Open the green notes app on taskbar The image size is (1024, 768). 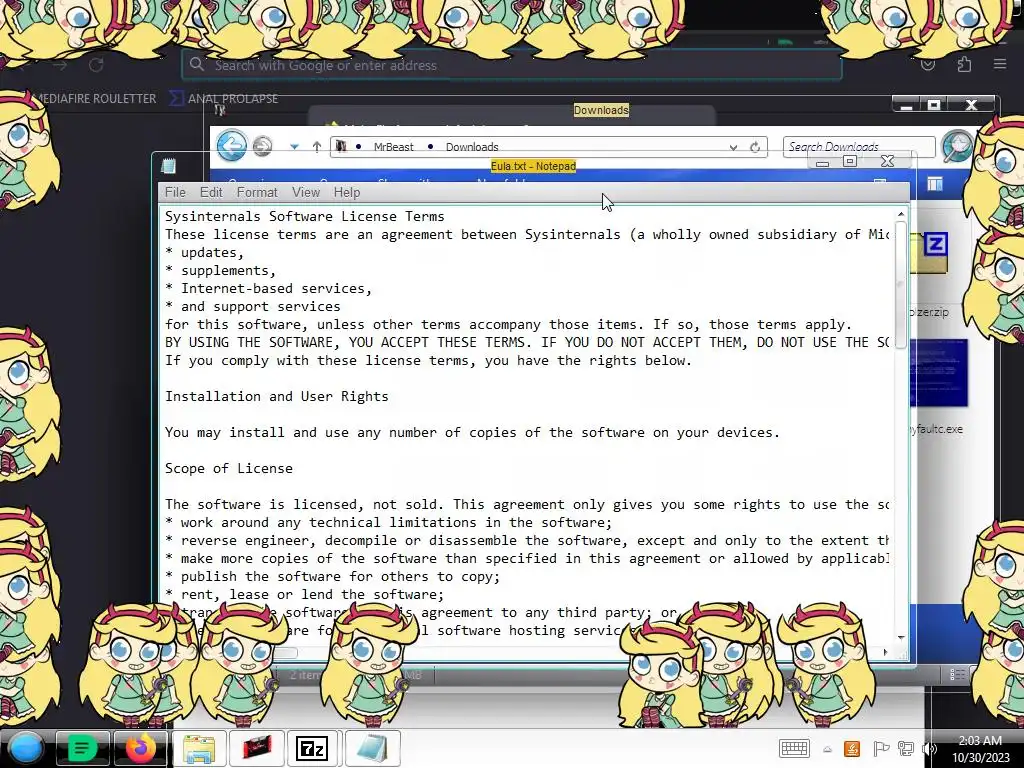82,748
